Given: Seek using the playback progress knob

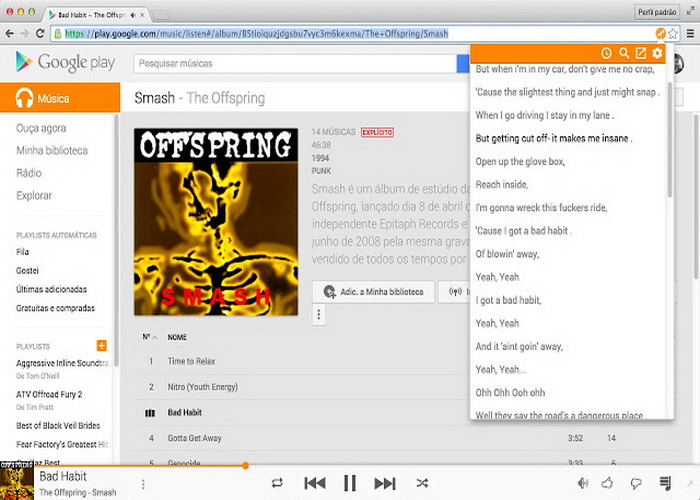Looking at the screenshot, I should 245,466.
